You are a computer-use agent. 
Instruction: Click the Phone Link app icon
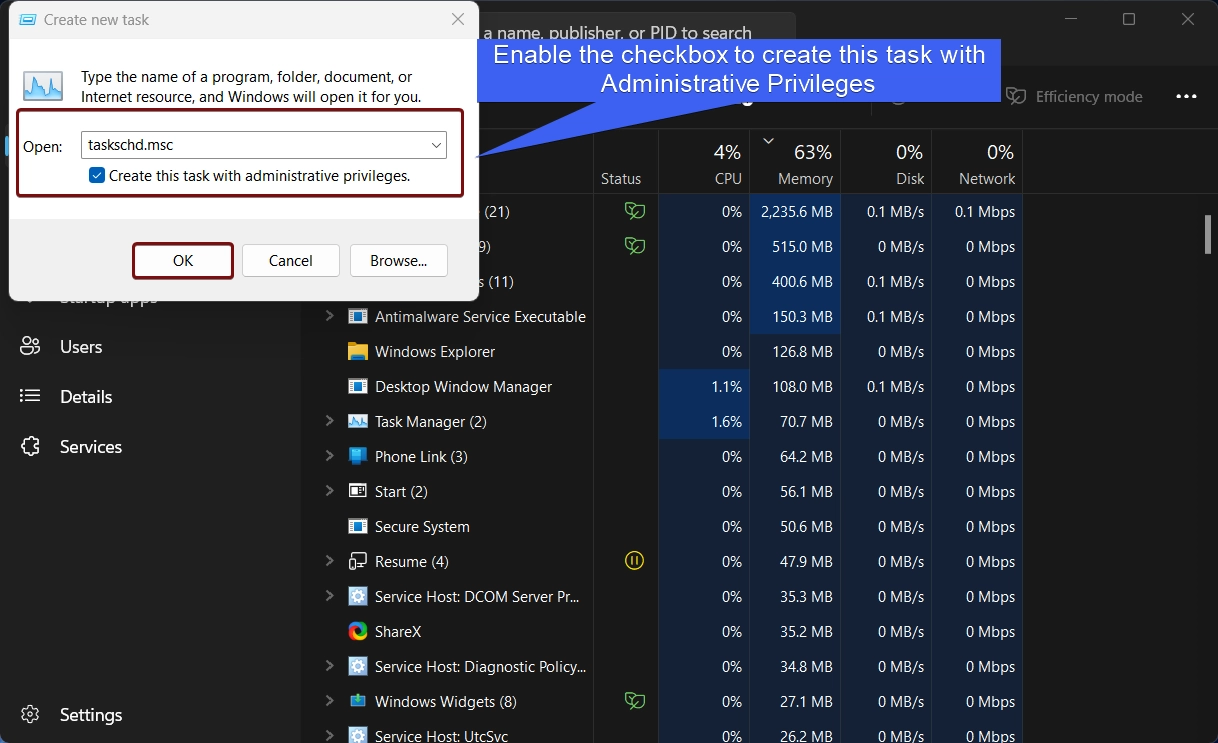click(358, 456)
